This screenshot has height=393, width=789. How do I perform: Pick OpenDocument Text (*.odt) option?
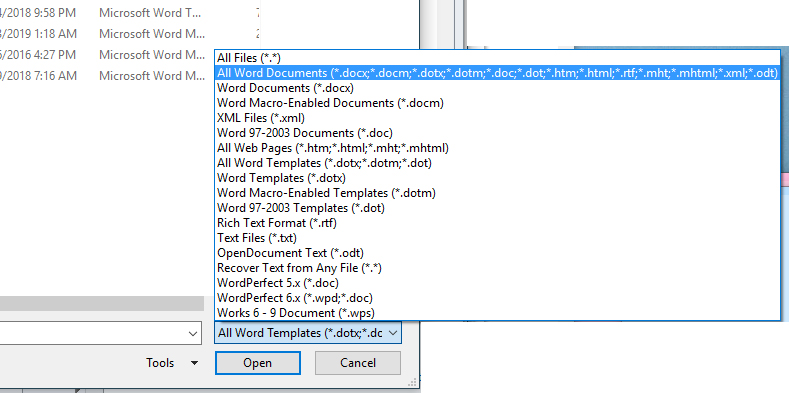497,253
